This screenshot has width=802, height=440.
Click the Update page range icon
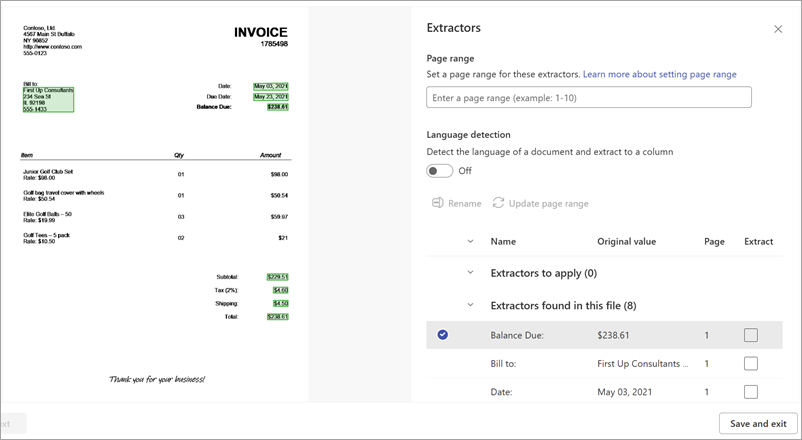pyautogui.click(x=498, y=203)
